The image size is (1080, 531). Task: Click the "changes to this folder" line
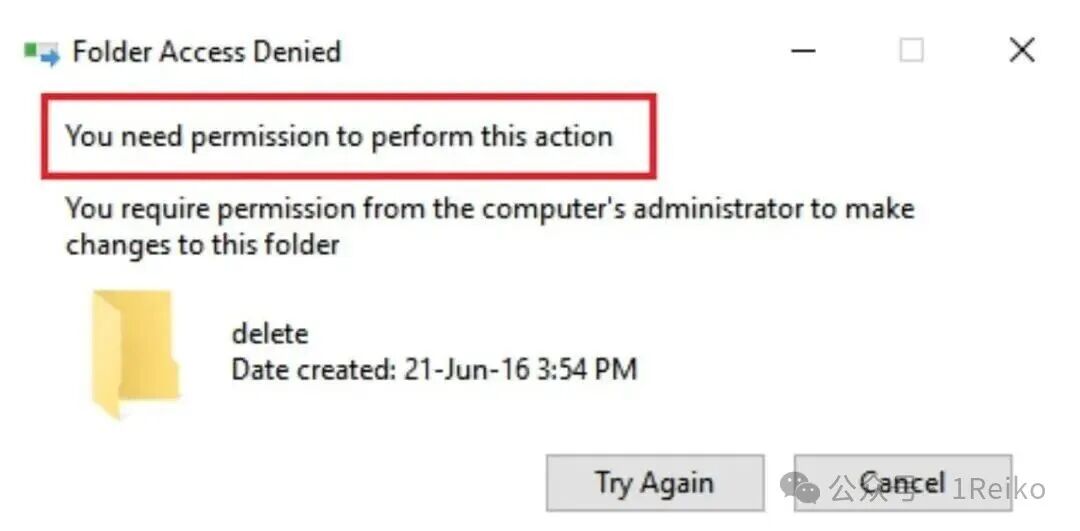[202, 244]
